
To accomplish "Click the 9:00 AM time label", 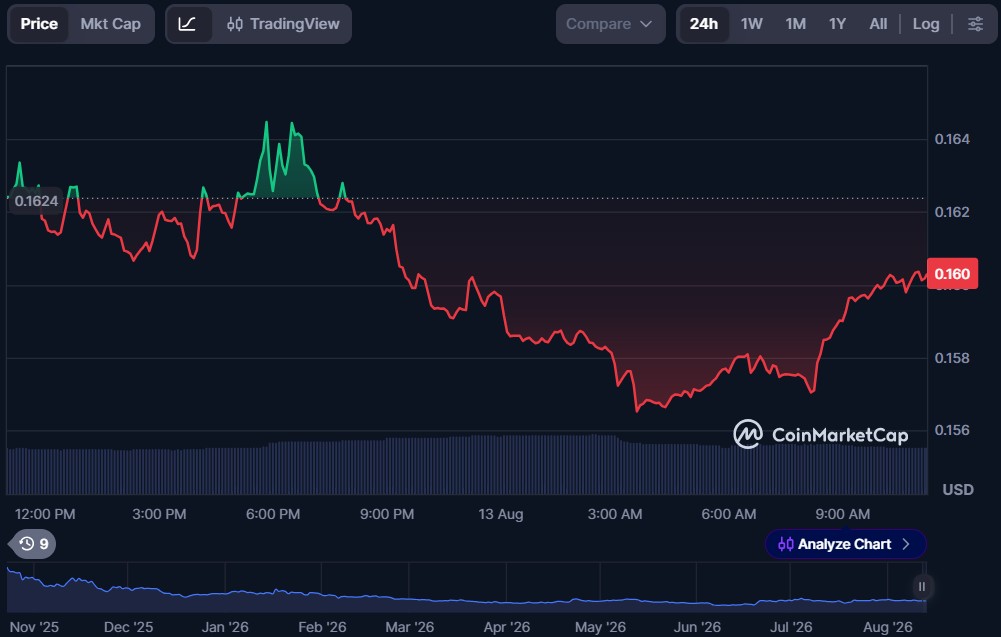I will click(x=842, y=514).
